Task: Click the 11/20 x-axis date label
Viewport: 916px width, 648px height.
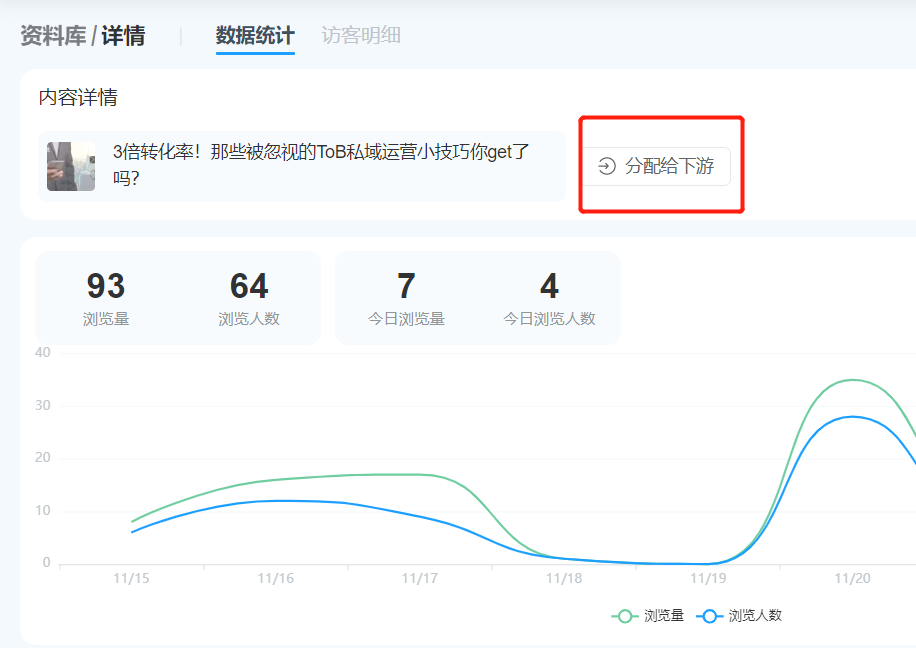Action: pyautogui.click(x=852, y=578)
